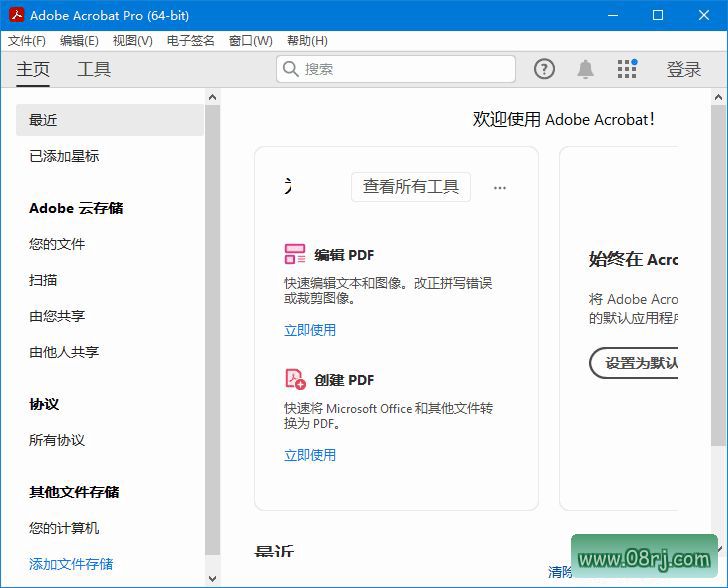Open the three-dots more options menu
This screenshot has height=588, width=728.
coord(500,187)
